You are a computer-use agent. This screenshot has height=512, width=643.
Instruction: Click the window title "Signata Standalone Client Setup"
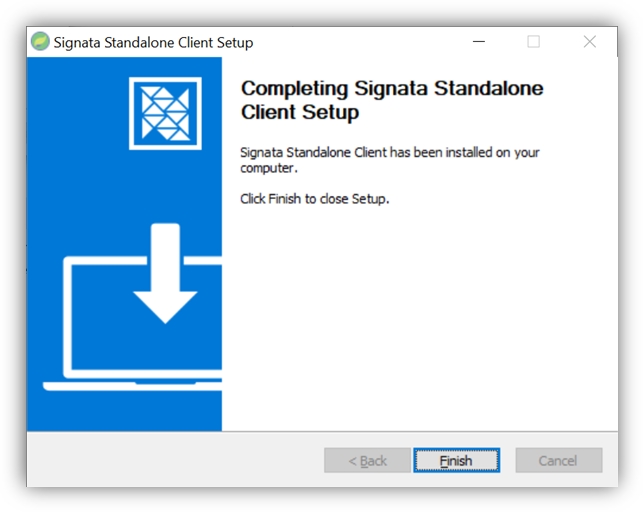154,42
